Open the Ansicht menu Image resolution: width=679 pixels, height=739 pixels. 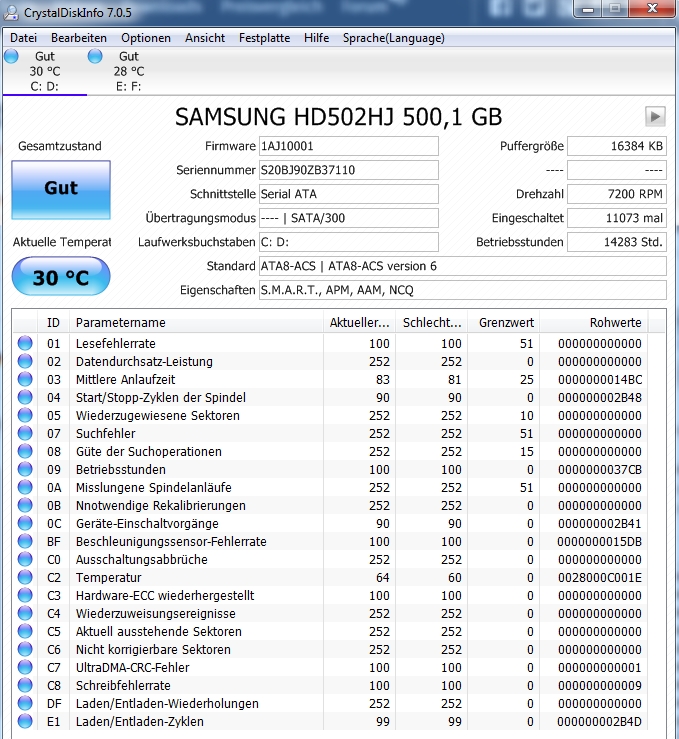205,38
